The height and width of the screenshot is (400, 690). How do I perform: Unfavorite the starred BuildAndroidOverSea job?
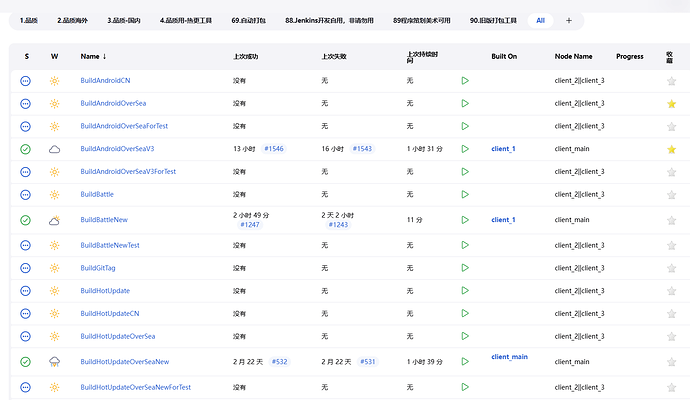click(671, 104)
